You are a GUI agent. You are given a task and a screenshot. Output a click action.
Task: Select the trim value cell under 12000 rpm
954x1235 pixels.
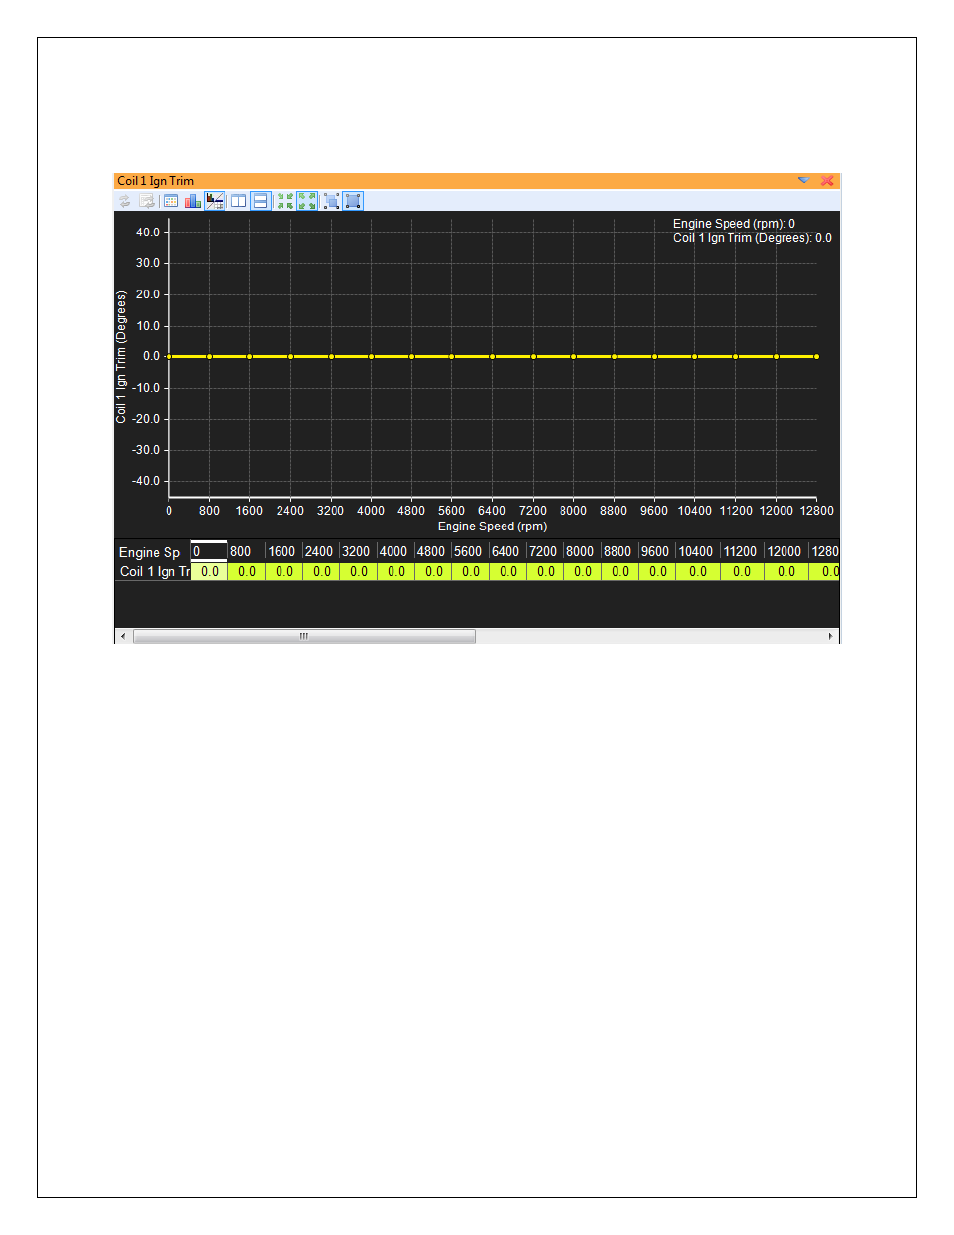tap(786, 572)
